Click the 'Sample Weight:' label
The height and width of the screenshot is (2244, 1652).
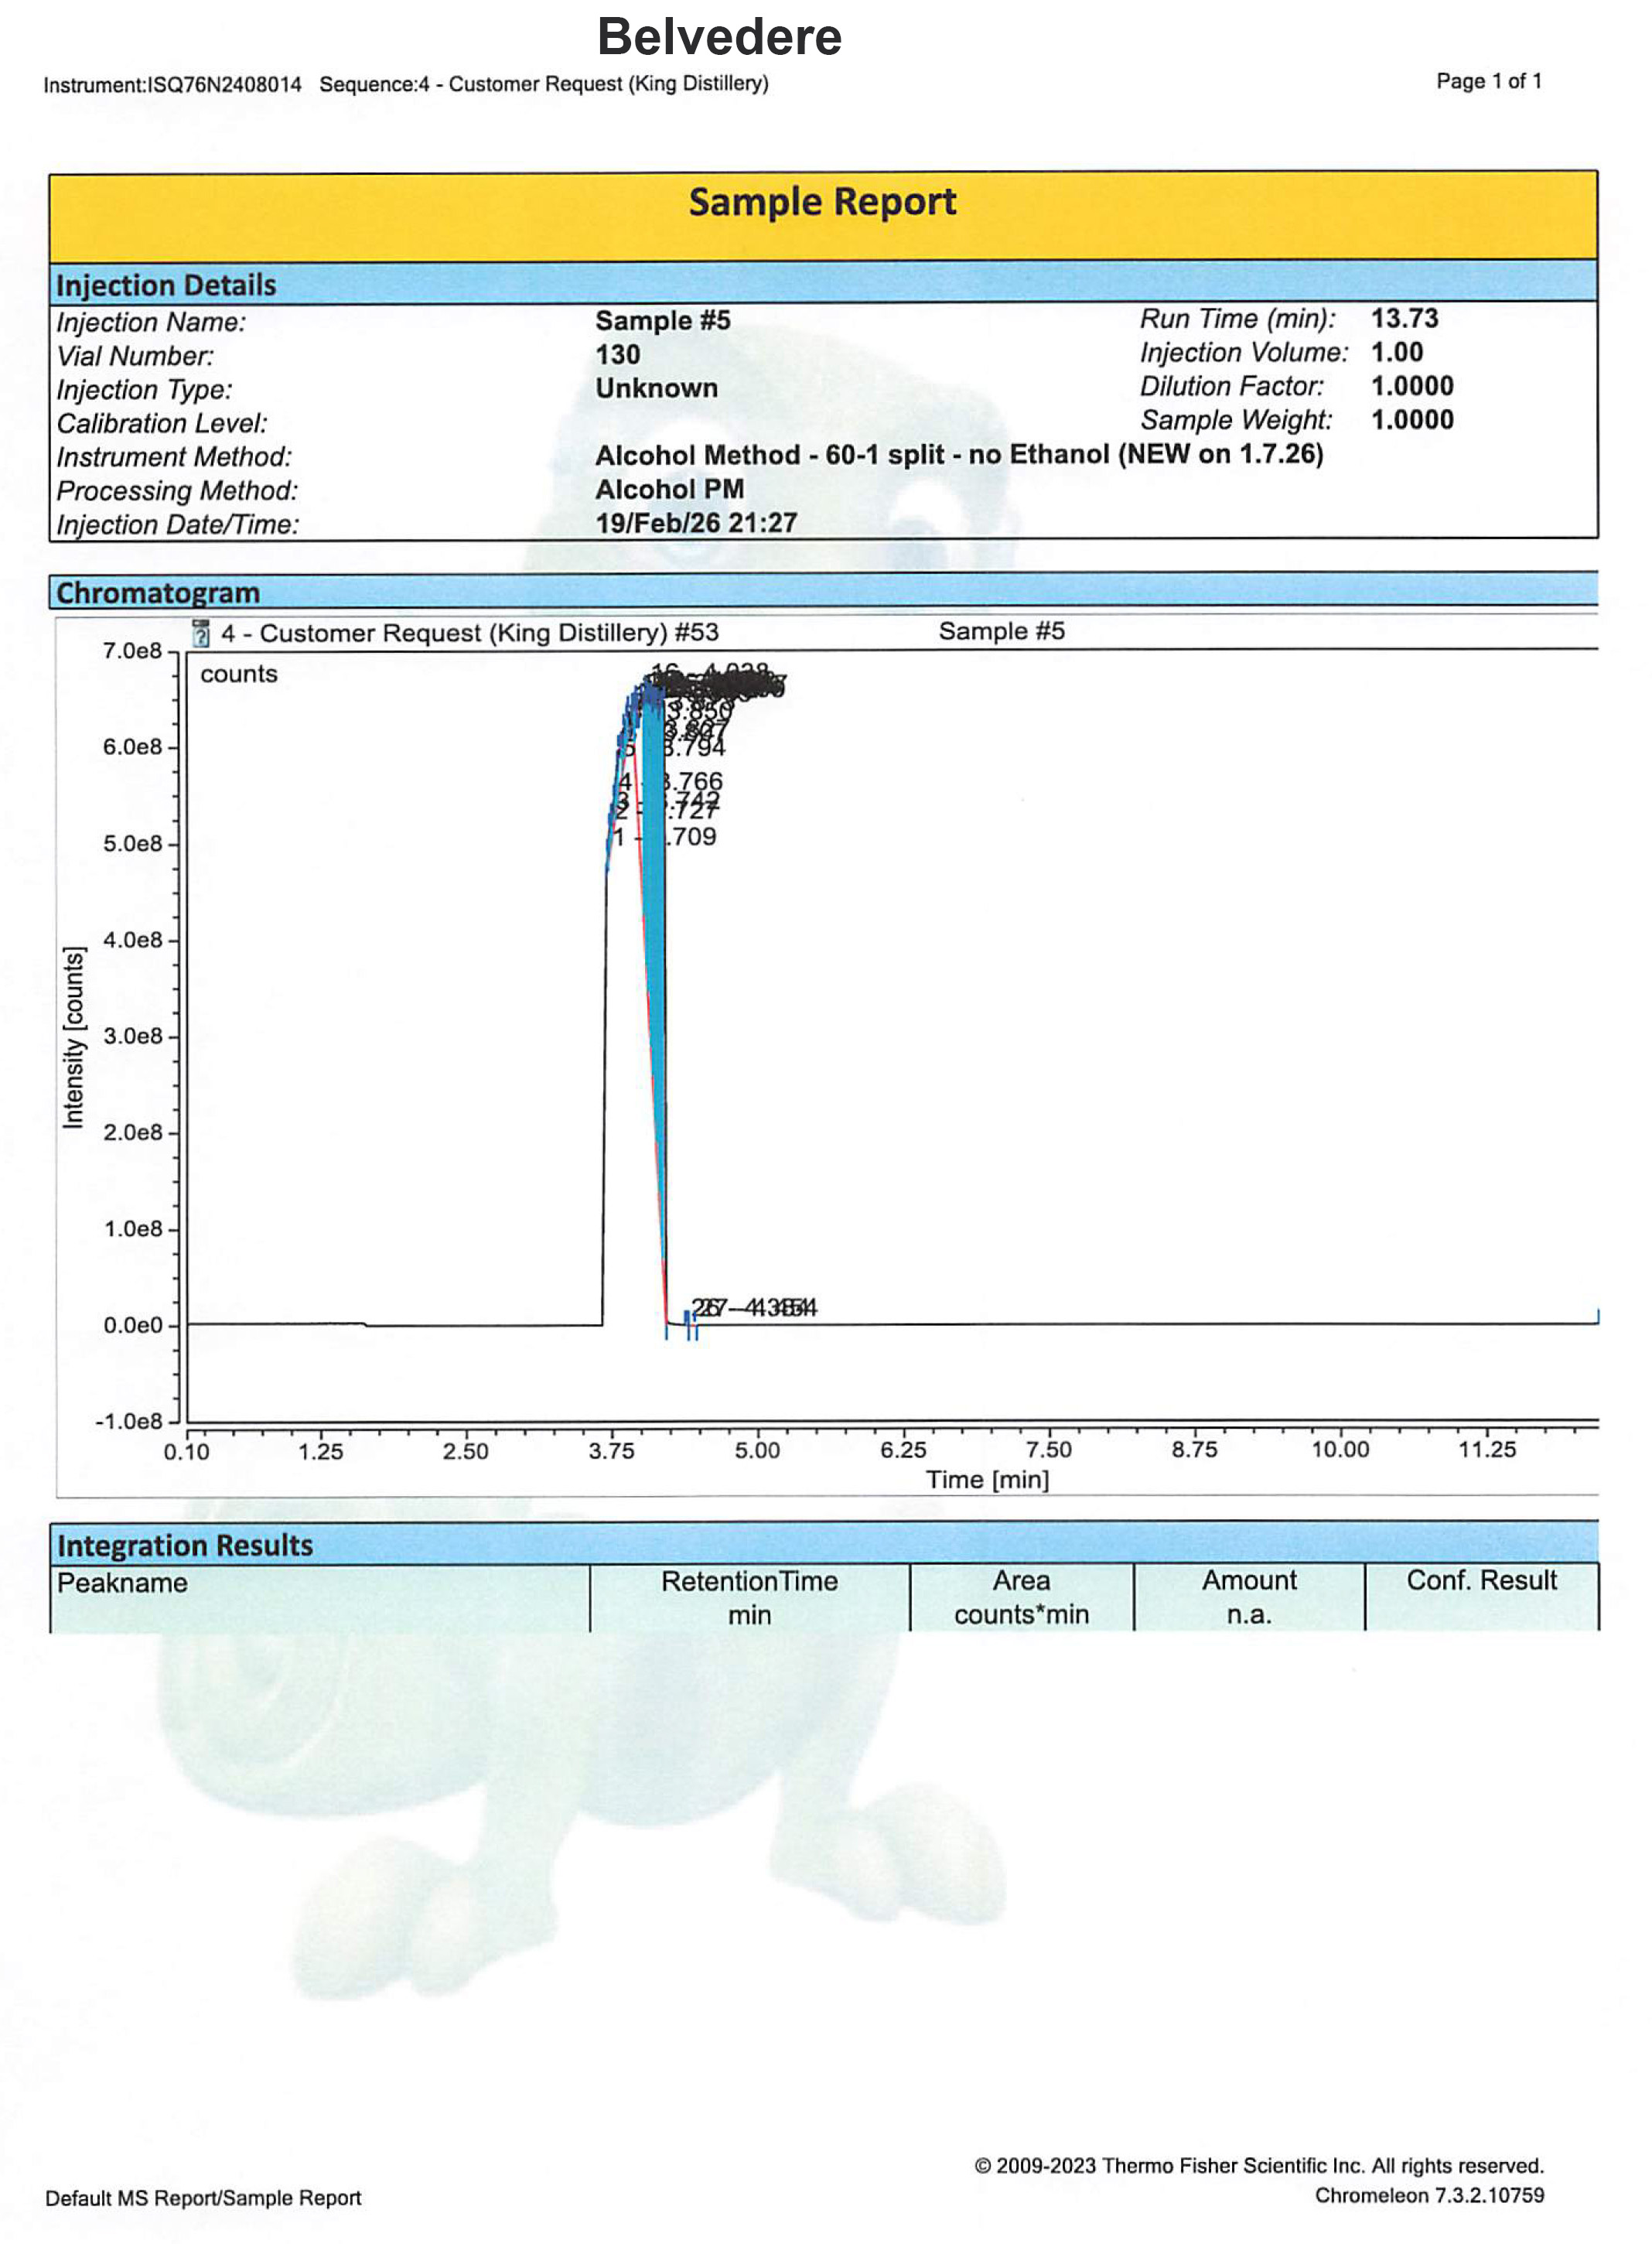click(1236, 420)
